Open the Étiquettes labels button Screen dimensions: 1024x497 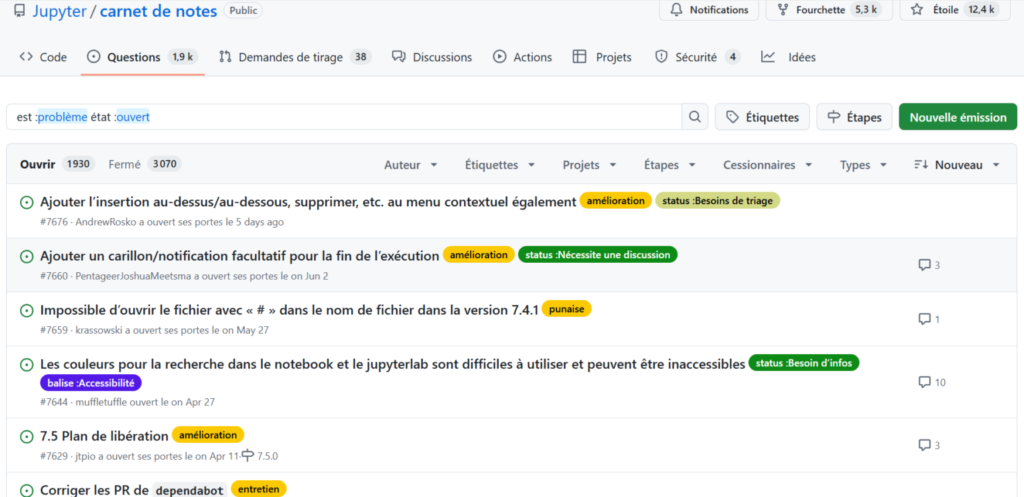pos(762,117)
